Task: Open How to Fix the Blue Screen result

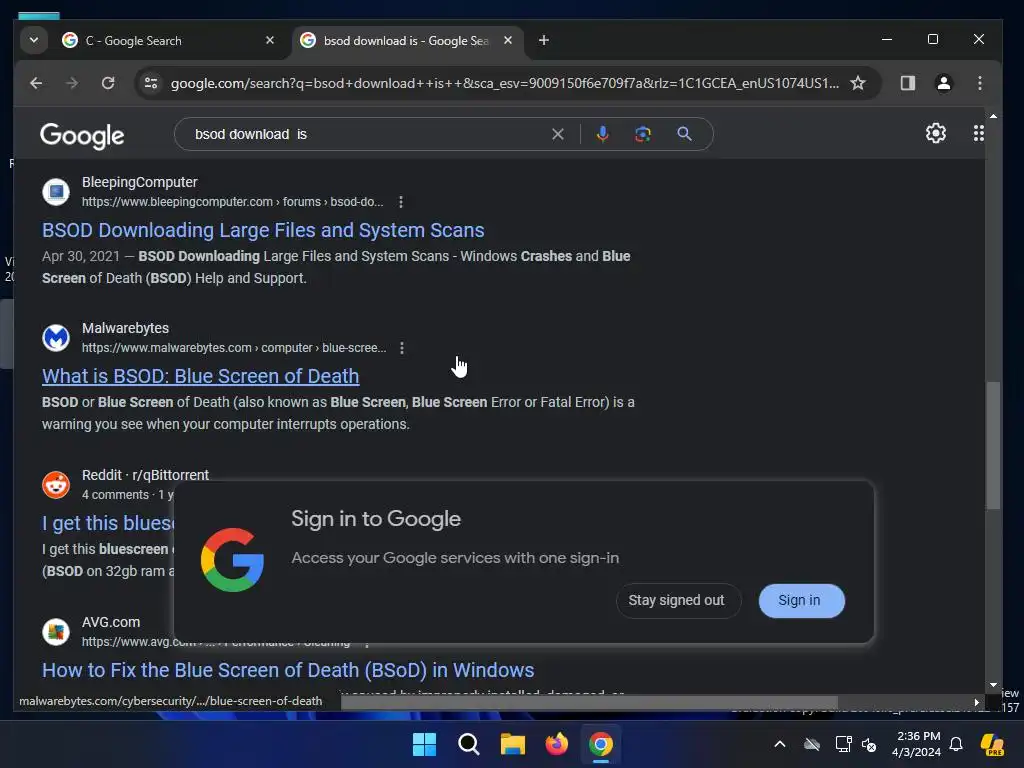Action: [288, 670]
